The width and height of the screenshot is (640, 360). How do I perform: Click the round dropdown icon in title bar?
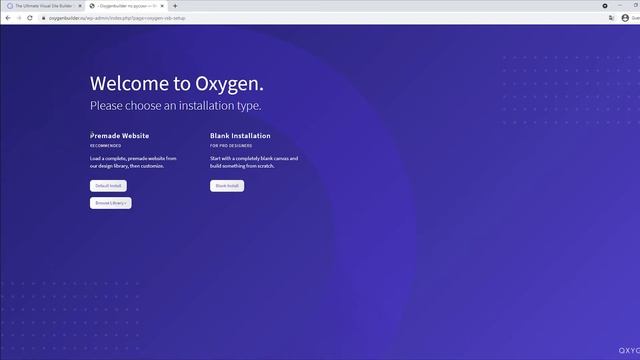[x=605, y=6]
